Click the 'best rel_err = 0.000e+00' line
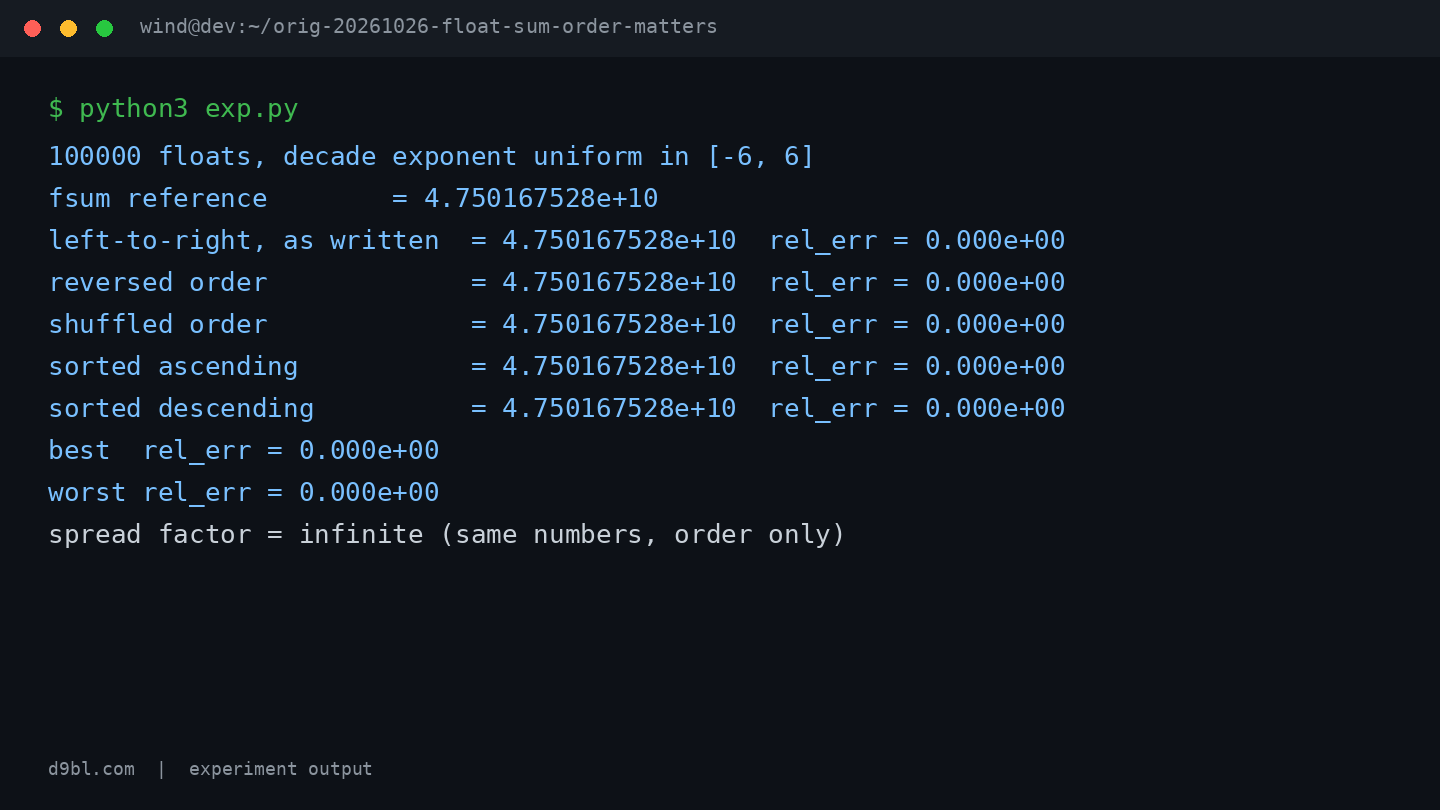The height and width of the screenshot is (810, 1440). (244, 451)
